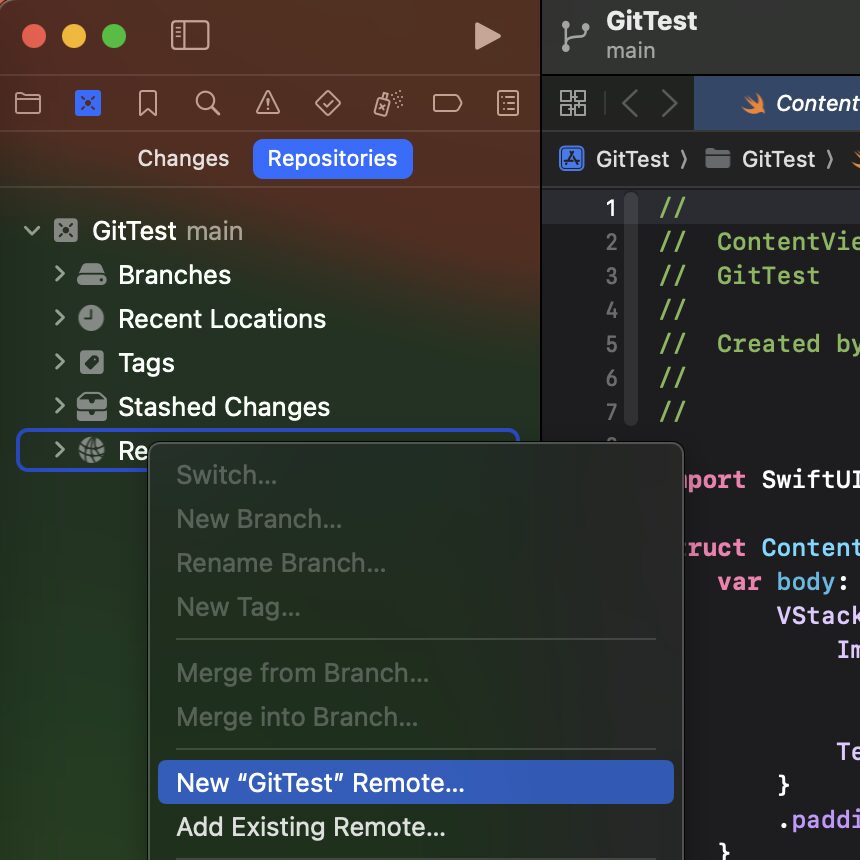Viewport: 860px width, 860px height.
Task: Run the project with the play button
Action: [x=487, y=36]
